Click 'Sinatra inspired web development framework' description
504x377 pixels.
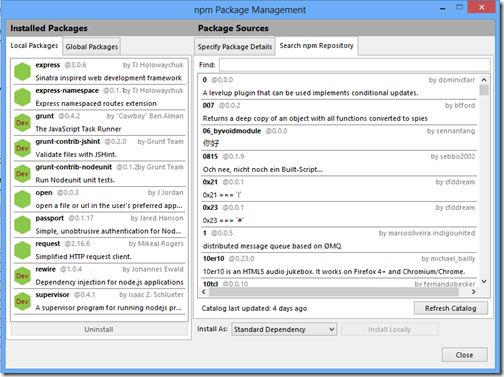point(109,78)
